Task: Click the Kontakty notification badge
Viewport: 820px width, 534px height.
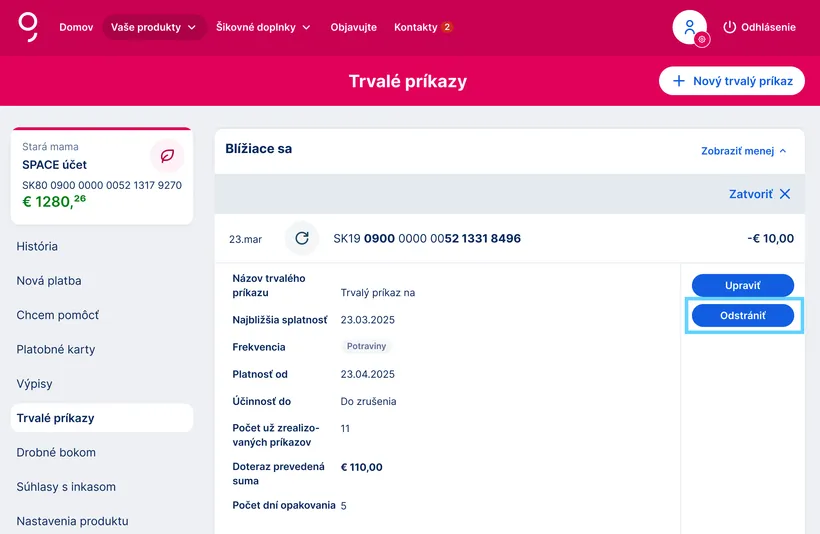Action: [447, 27]
